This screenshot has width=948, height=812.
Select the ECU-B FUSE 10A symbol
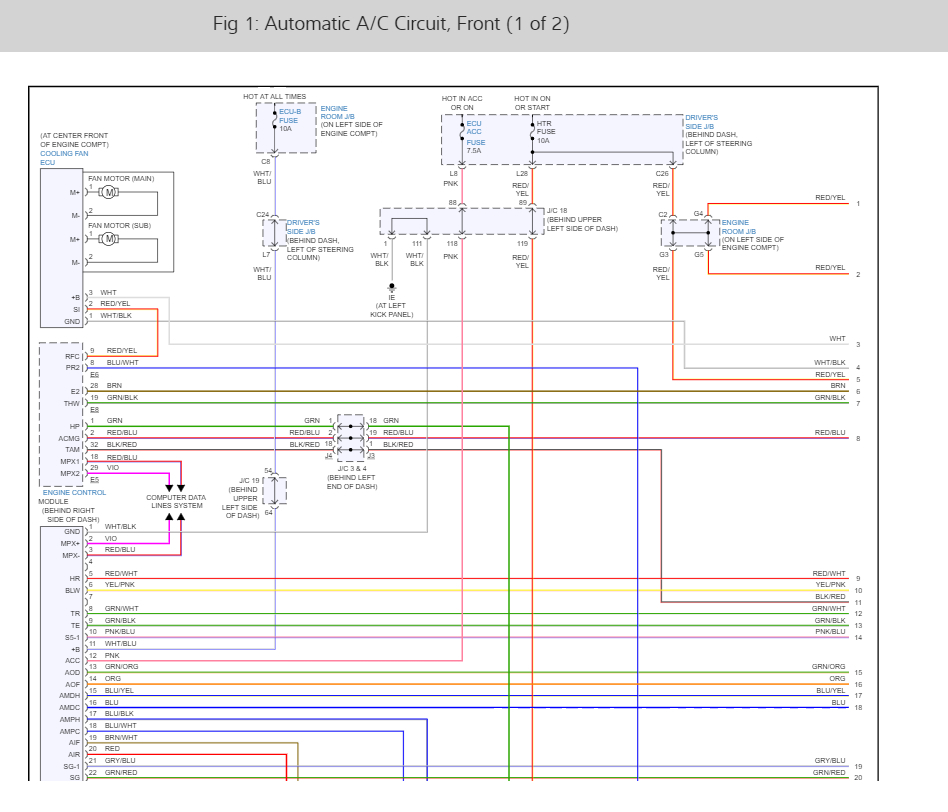click(277, 121)
